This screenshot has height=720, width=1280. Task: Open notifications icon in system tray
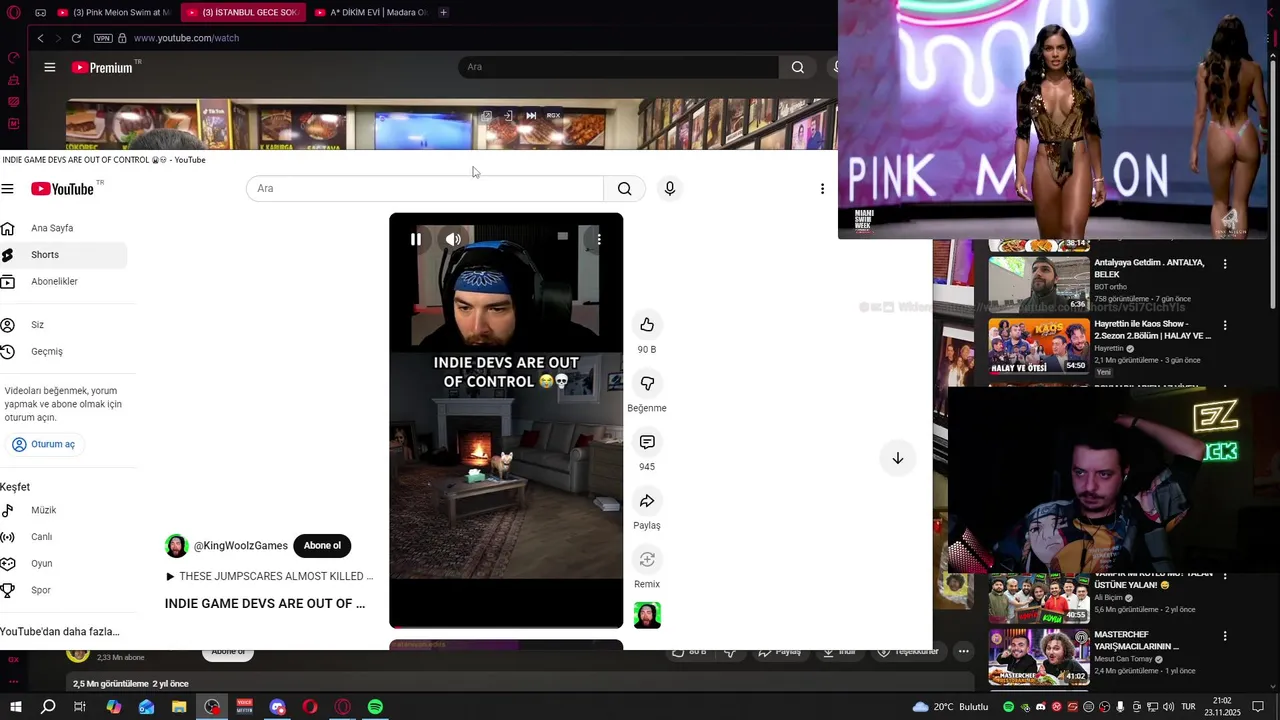[1258, 707]
